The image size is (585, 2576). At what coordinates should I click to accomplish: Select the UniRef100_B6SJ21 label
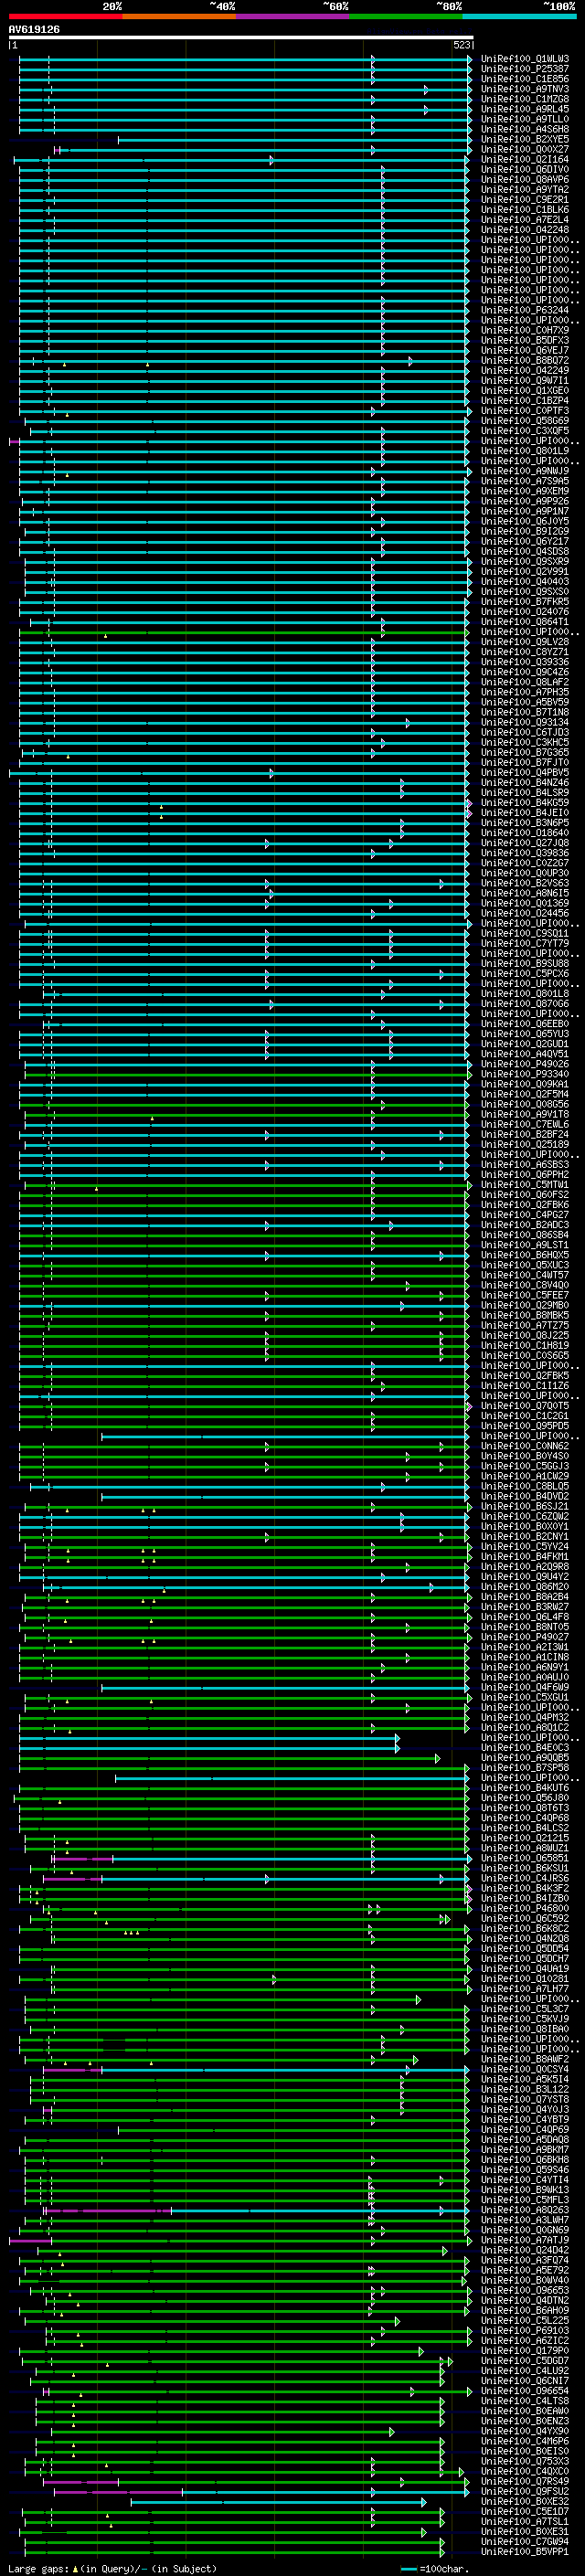525,1506
